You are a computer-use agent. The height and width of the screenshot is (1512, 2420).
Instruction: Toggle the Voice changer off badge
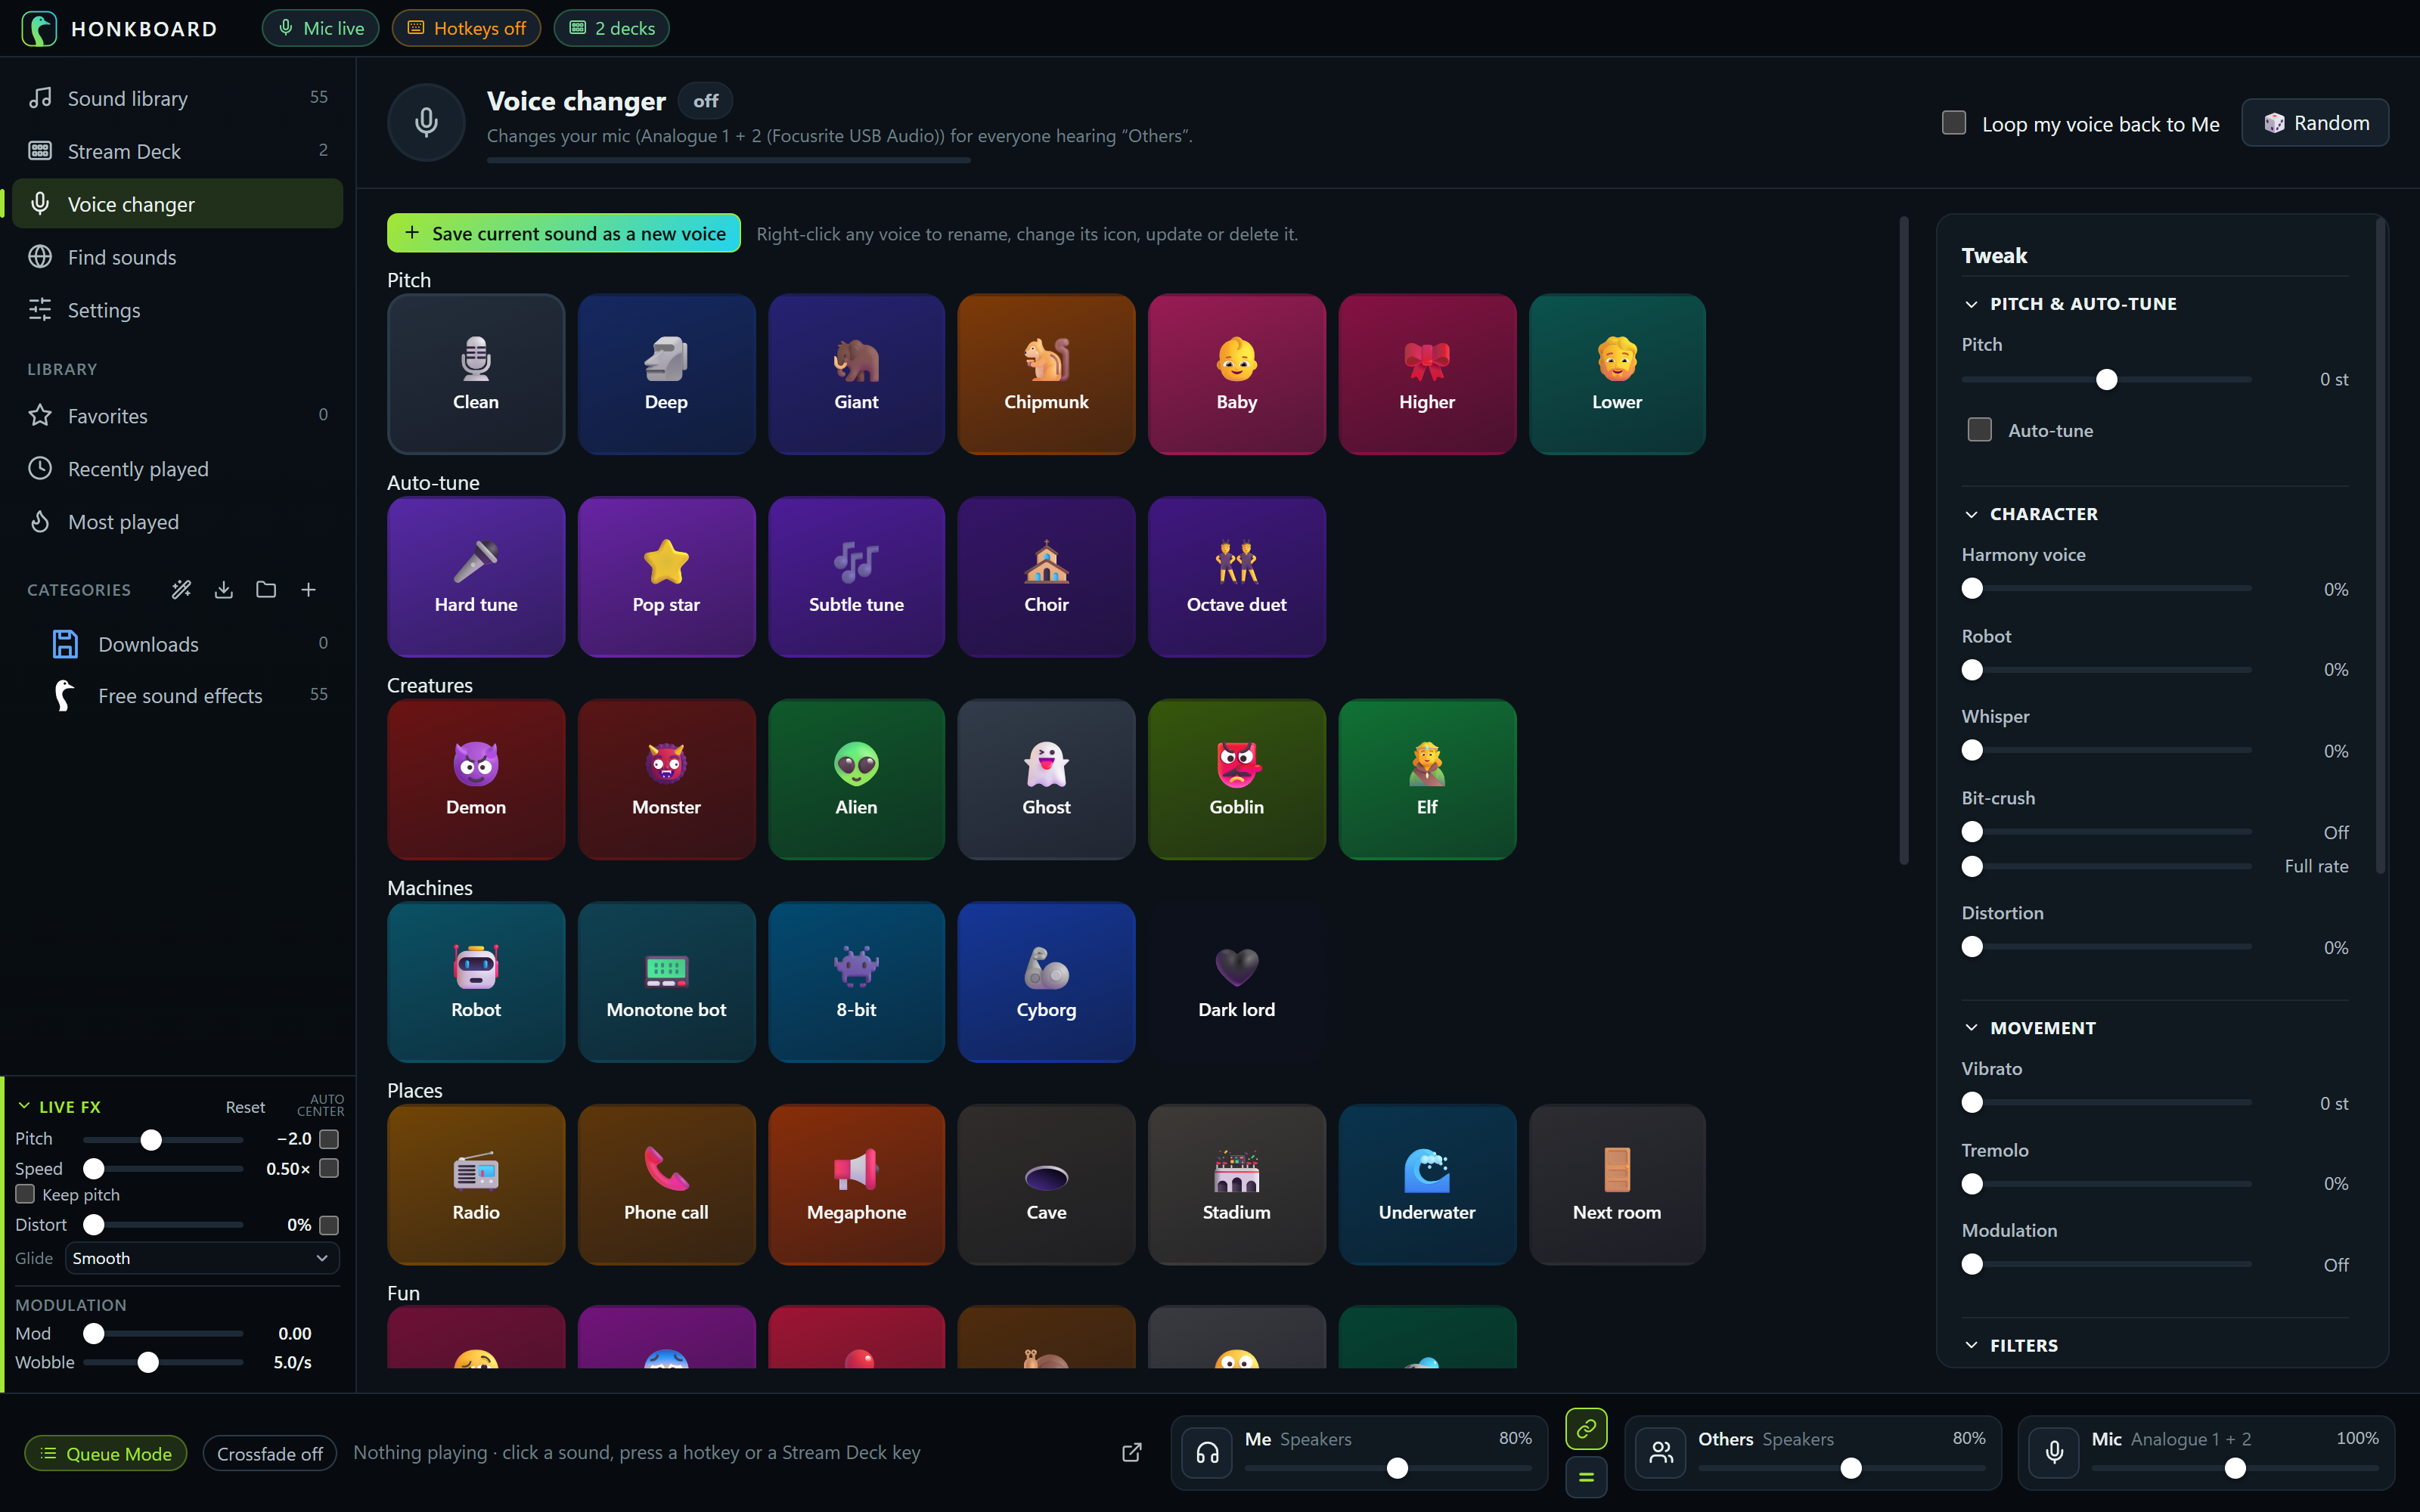pos(705,101)
